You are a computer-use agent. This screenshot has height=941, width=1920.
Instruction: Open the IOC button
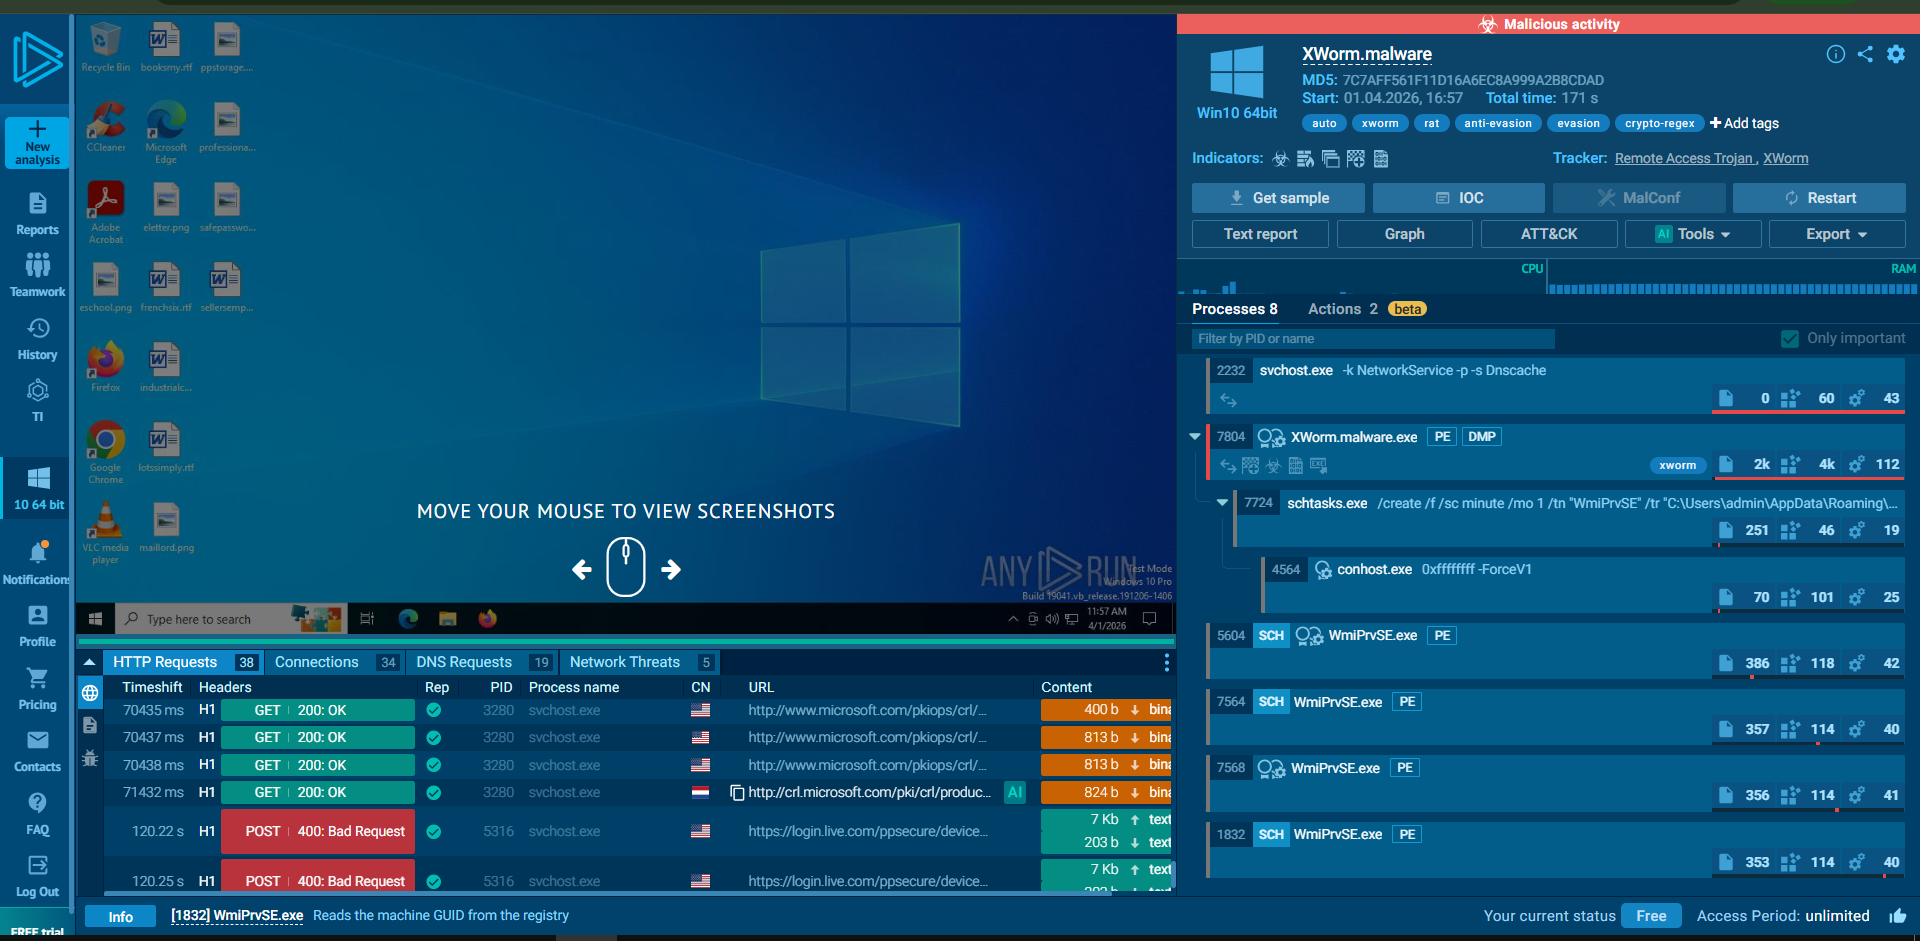[1459, 198]
